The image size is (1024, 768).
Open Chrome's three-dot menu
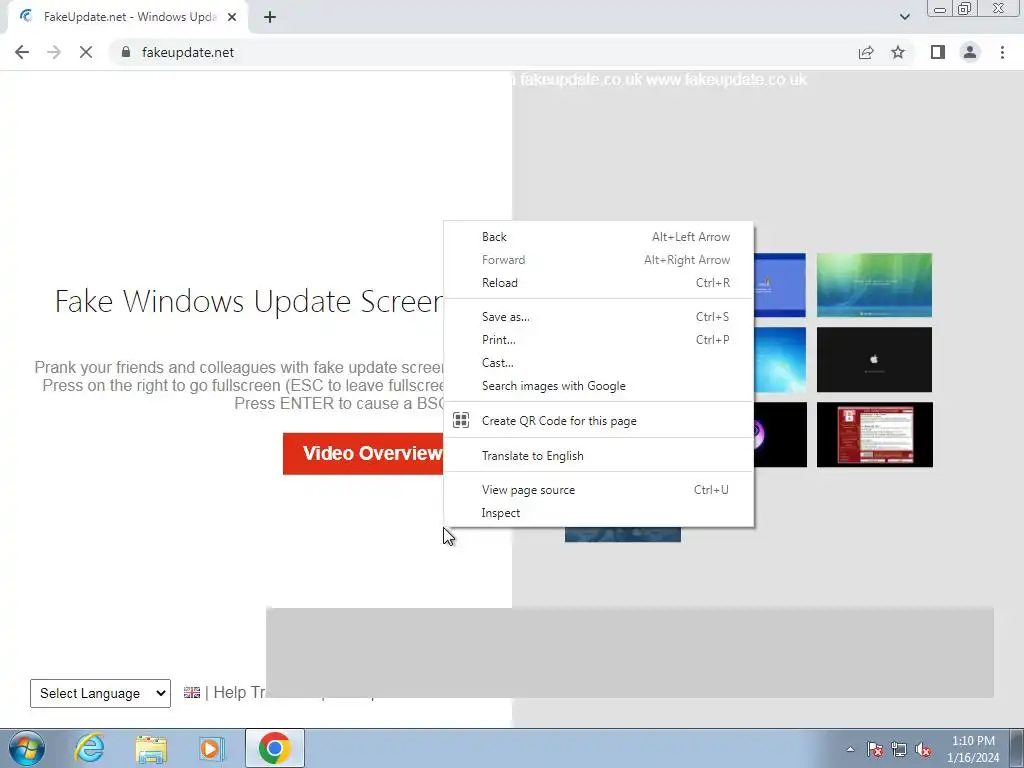(1002, 52)
